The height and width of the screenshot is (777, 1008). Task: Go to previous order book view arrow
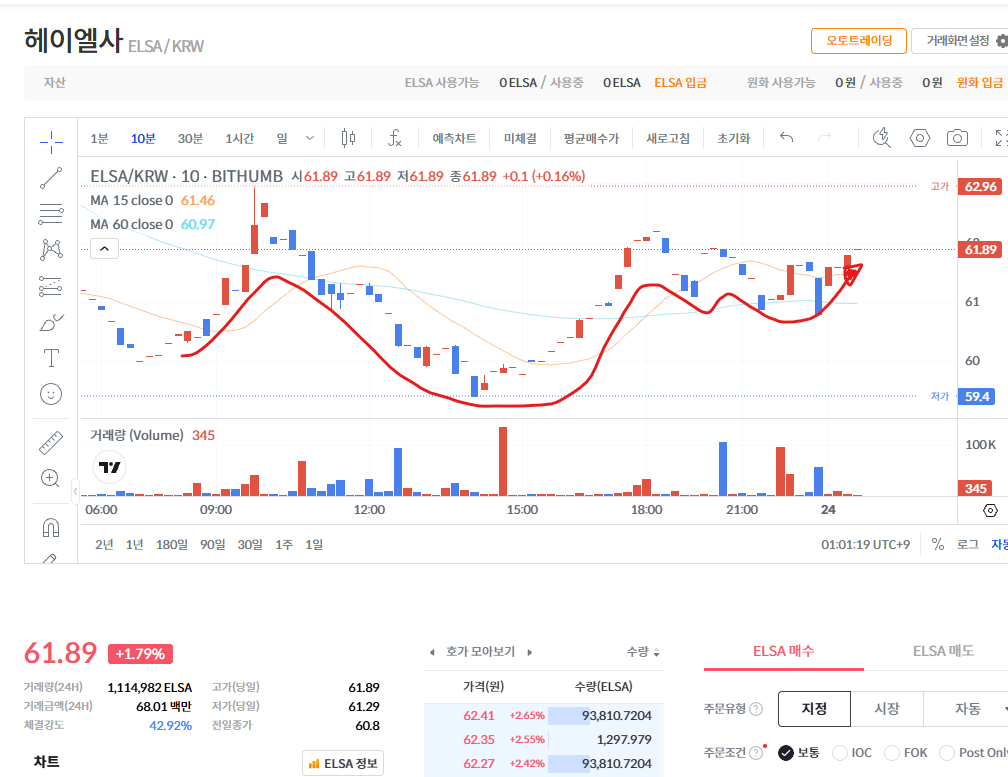[x=432, y=652]
